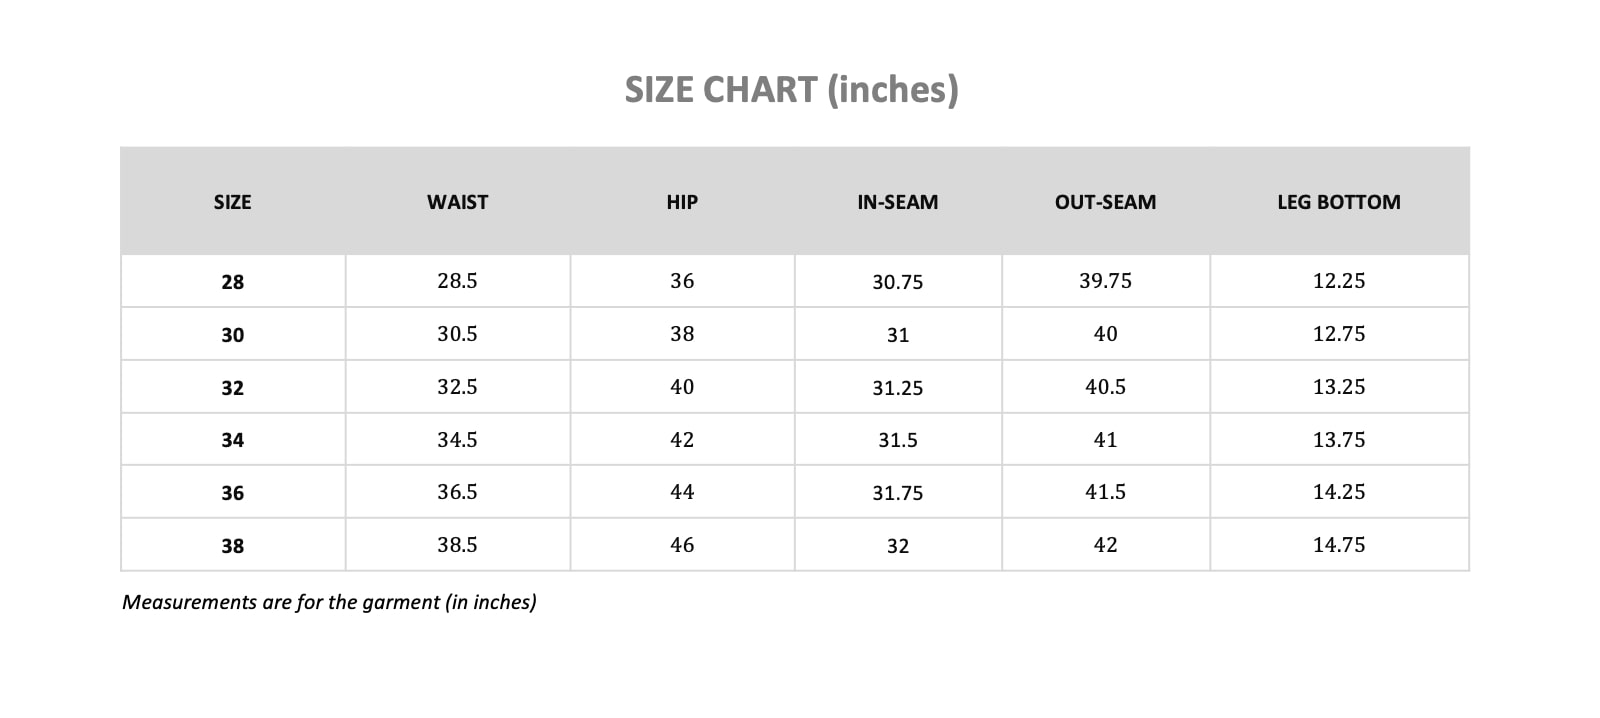Click the garment measurements footnote text
The width and height of the screenshot is (1600, 718).
point(329,602)
